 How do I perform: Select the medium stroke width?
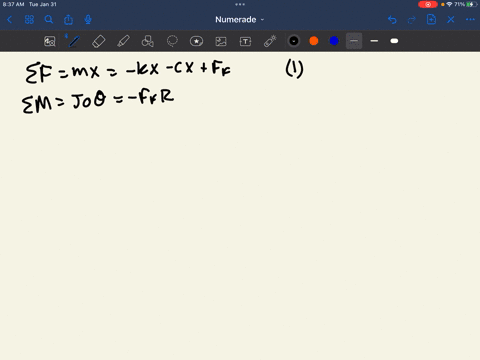point(374,41)
